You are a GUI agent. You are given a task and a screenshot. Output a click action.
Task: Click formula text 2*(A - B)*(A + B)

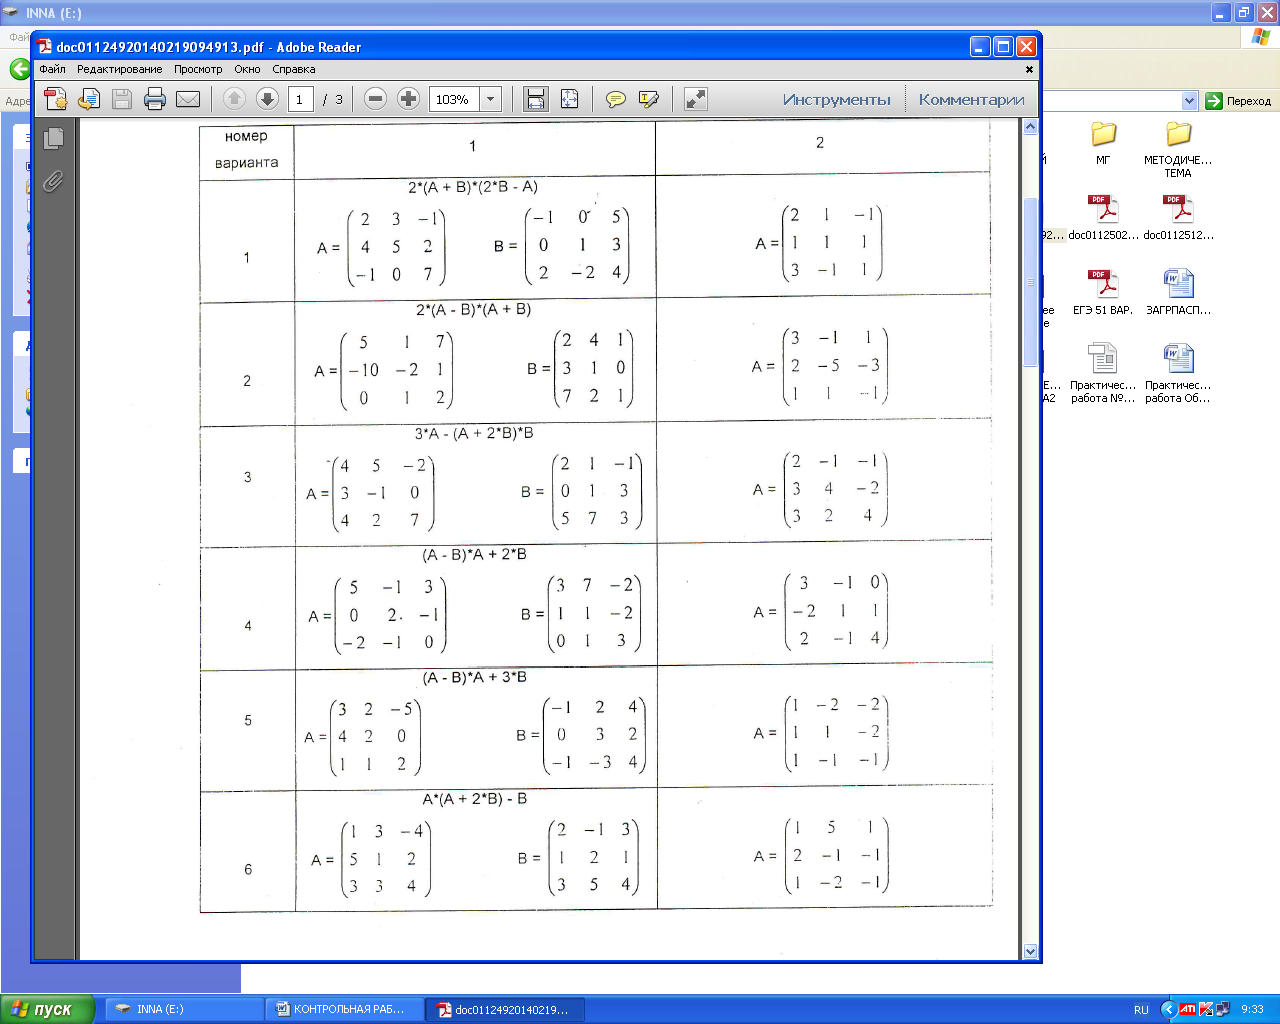coord(474,309)
